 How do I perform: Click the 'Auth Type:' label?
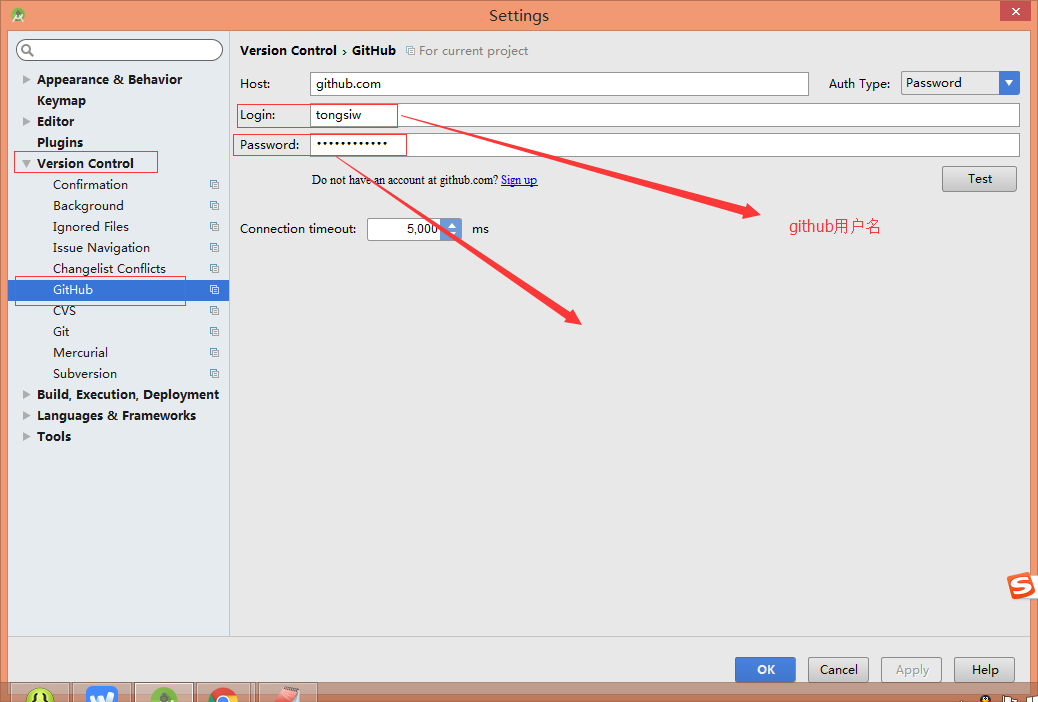859,84
